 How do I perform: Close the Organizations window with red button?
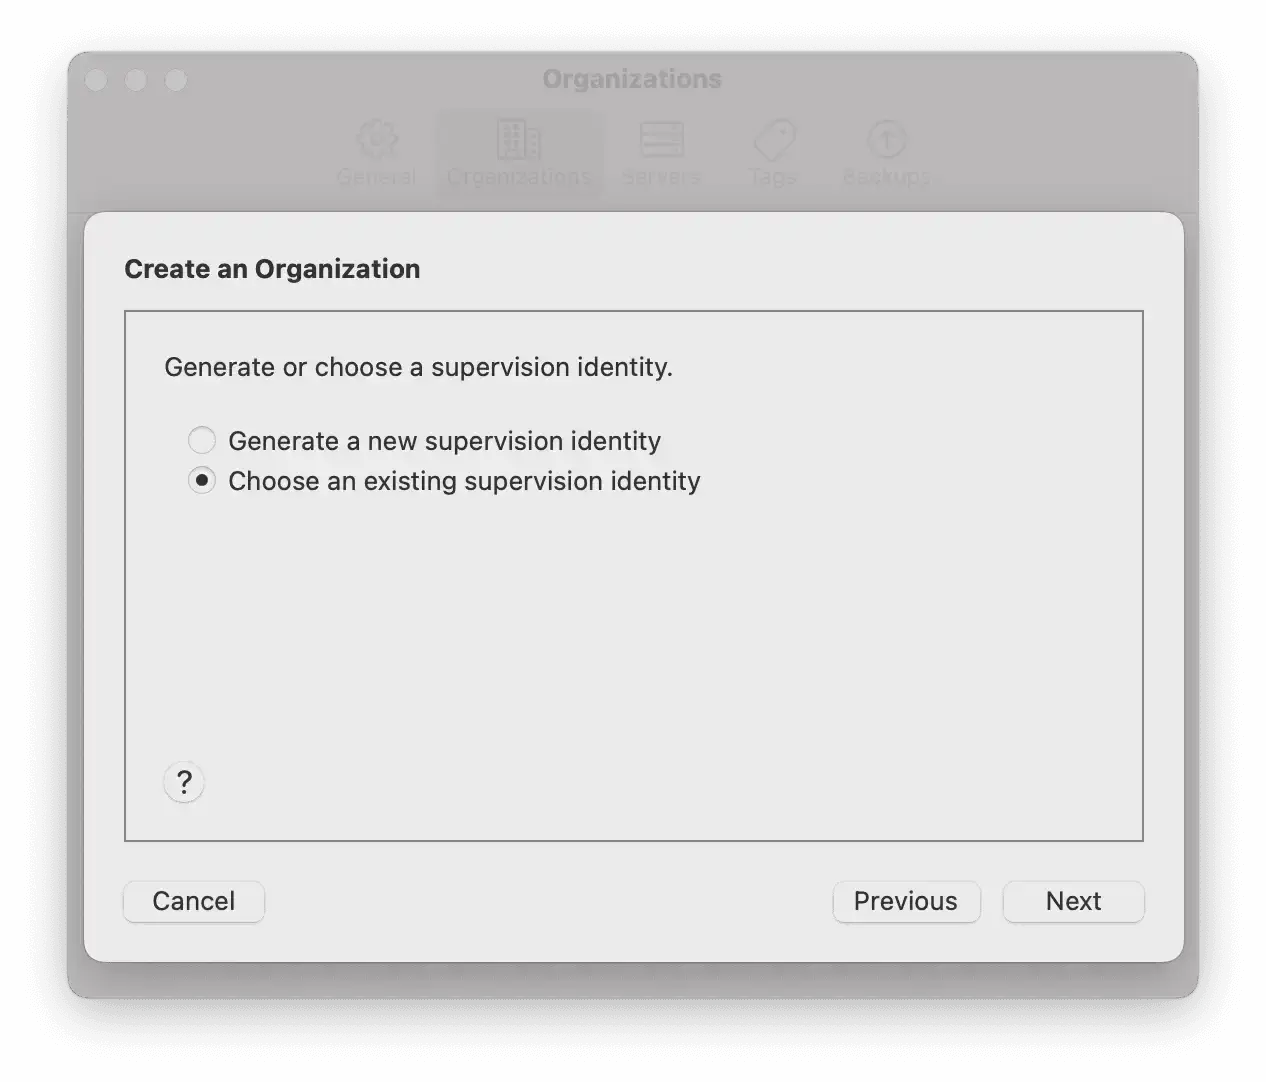(x=96, y=80)
